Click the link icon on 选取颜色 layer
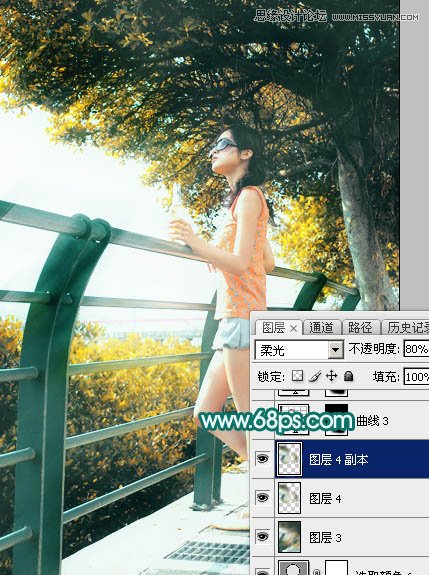Screen dimensions: 429x575 [x=316, y=571]
